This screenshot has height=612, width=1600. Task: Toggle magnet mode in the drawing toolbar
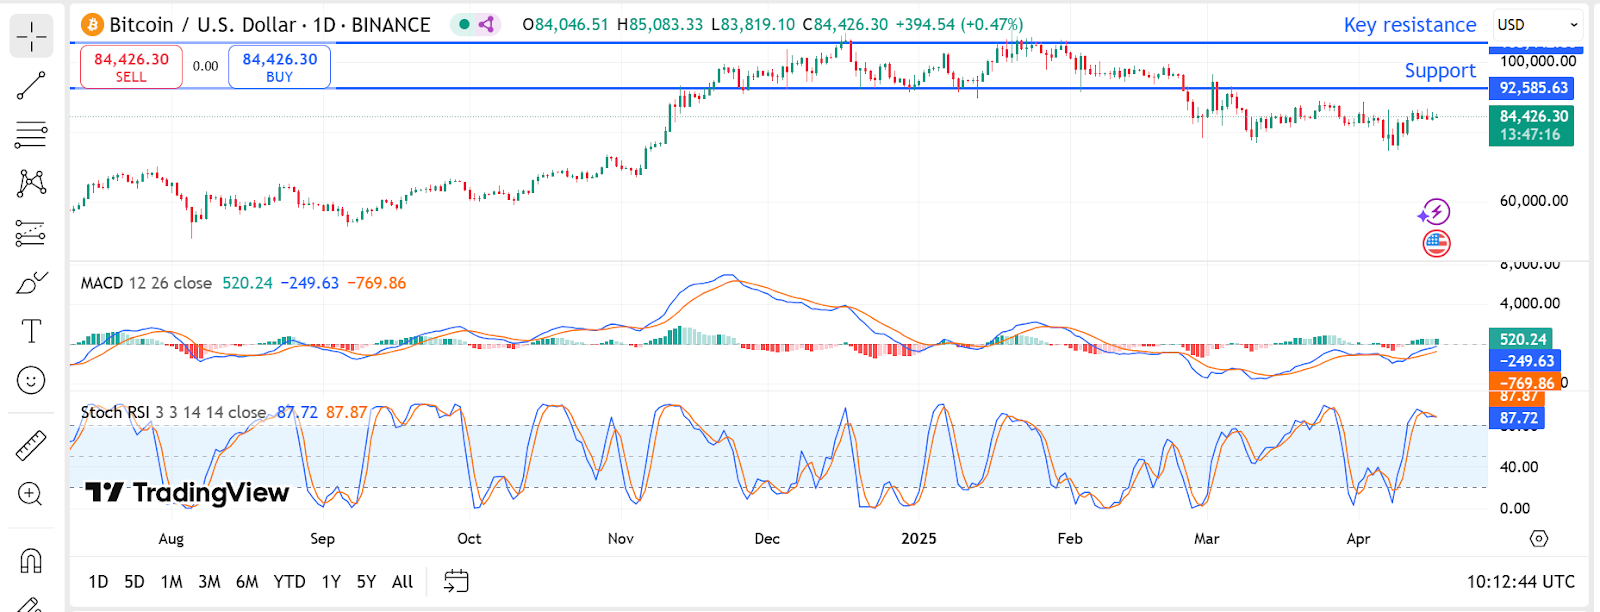(x=31, y=561)
